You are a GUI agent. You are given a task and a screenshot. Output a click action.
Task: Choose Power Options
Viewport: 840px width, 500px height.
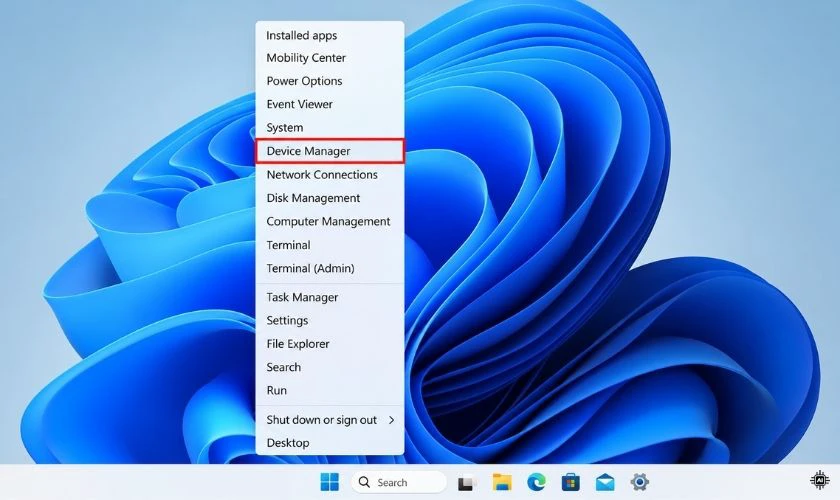(330, 81)
